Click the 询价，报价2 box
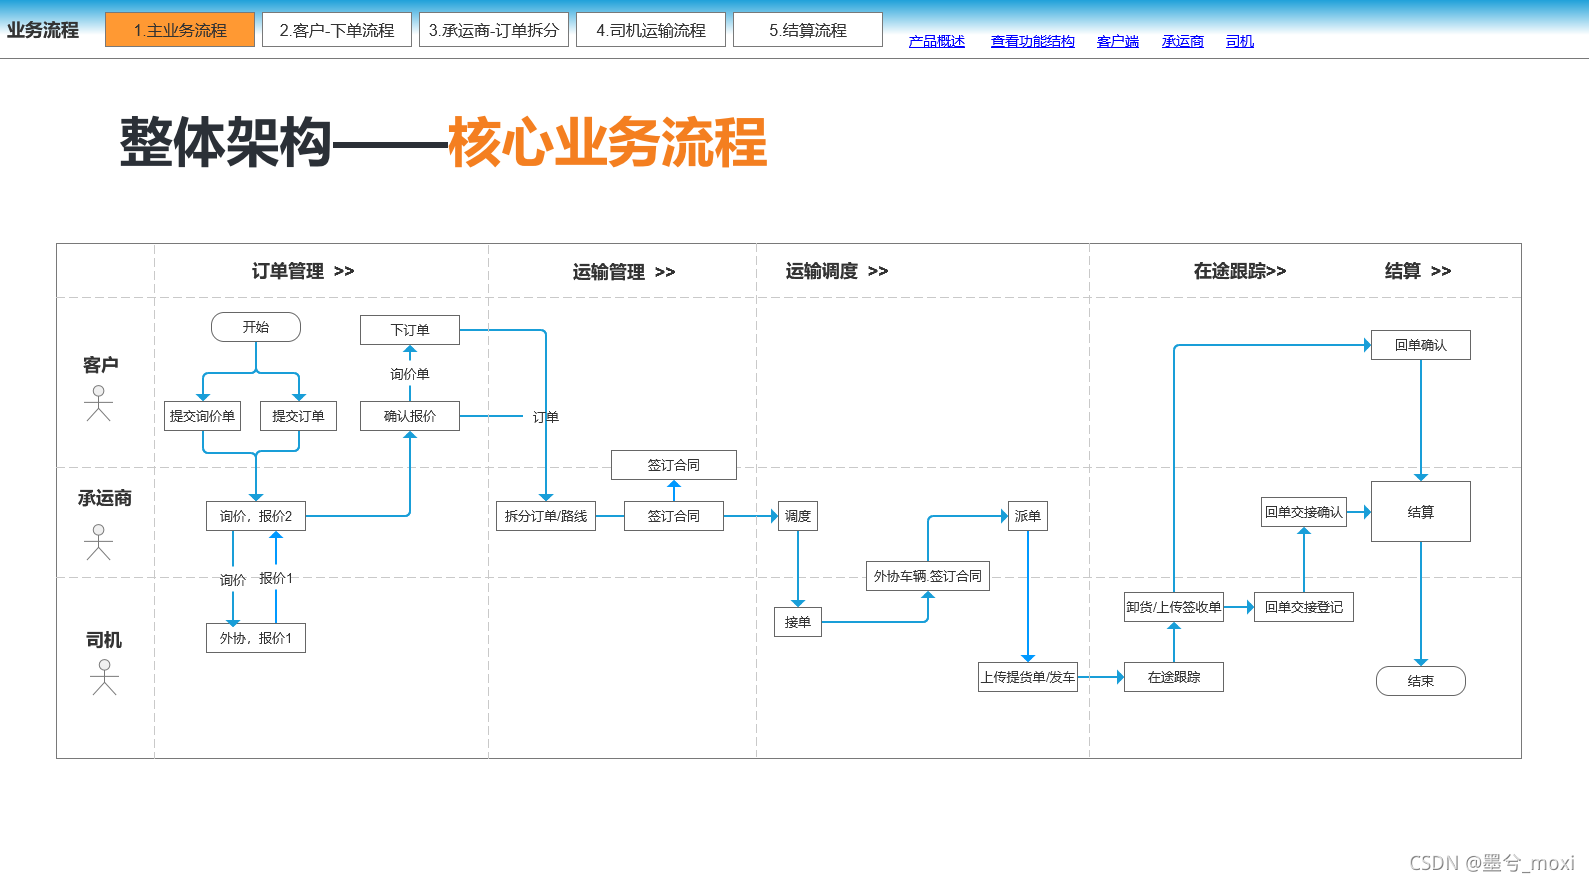This screenshot has height=883, width=1589. pos(256,516)
